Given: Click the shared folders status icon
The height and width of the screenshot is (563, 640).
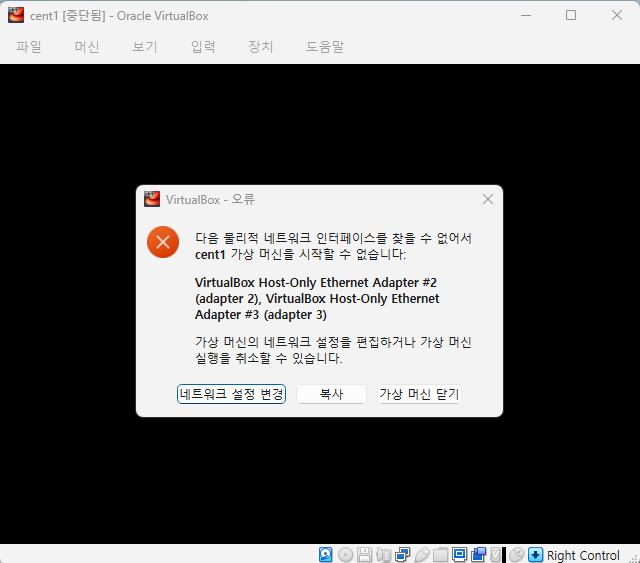Looking at the screenshot, I should 440,555.
